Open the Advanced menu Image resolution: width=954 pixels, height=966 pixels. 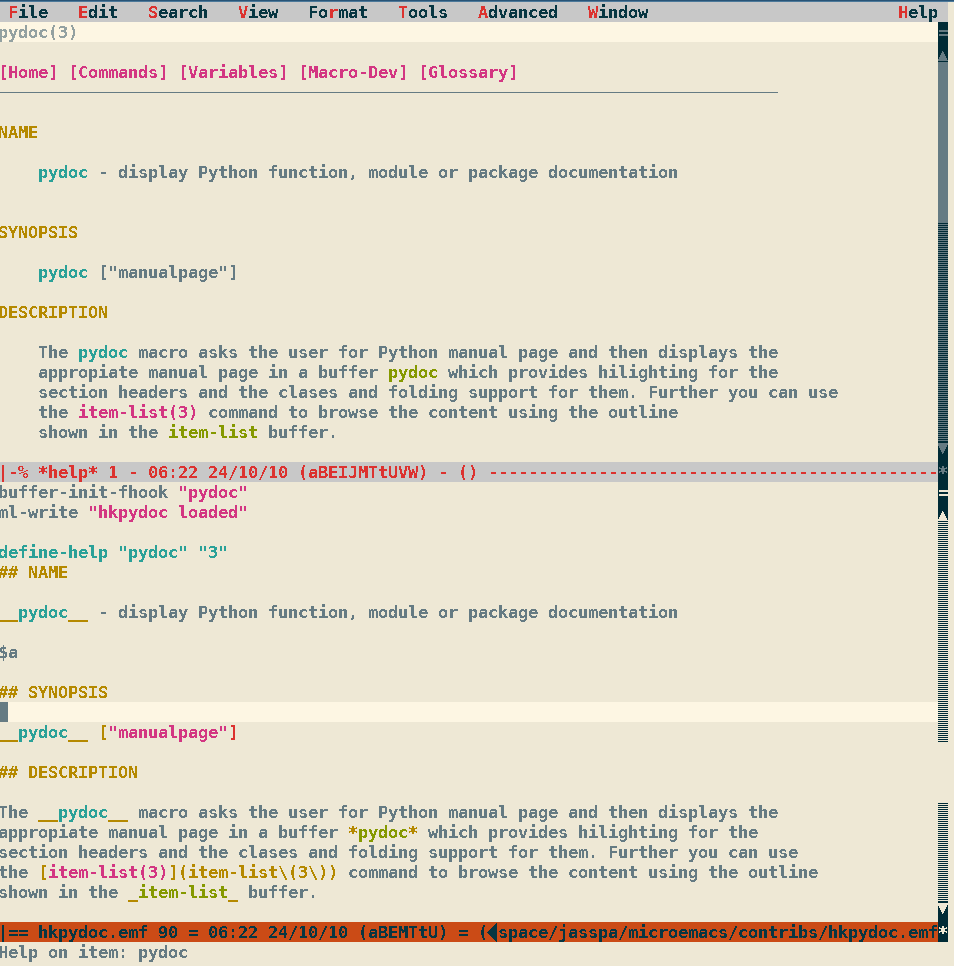[x=517, y=12]
